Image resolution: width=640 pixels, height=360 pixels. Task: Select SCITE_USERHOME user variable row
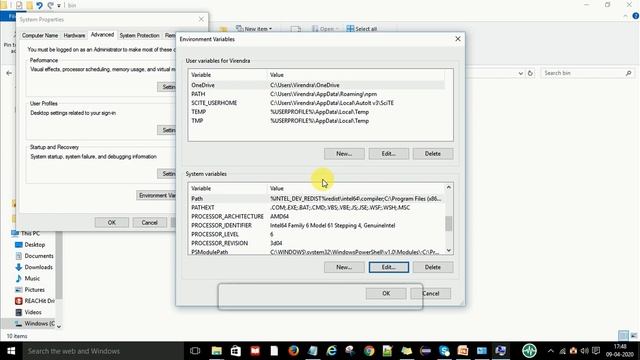317,103
